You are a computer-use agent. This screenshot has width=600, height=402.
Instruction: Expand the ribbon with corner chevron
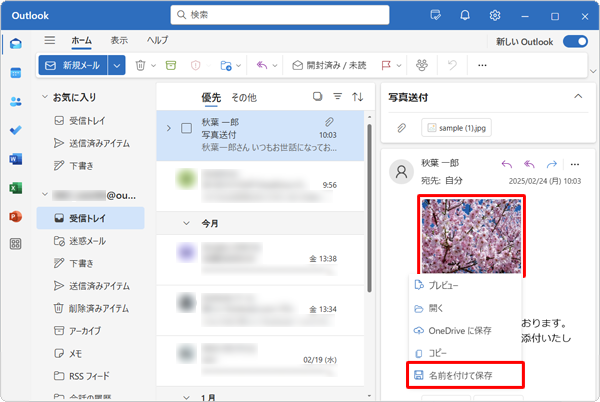click(593, 71)
